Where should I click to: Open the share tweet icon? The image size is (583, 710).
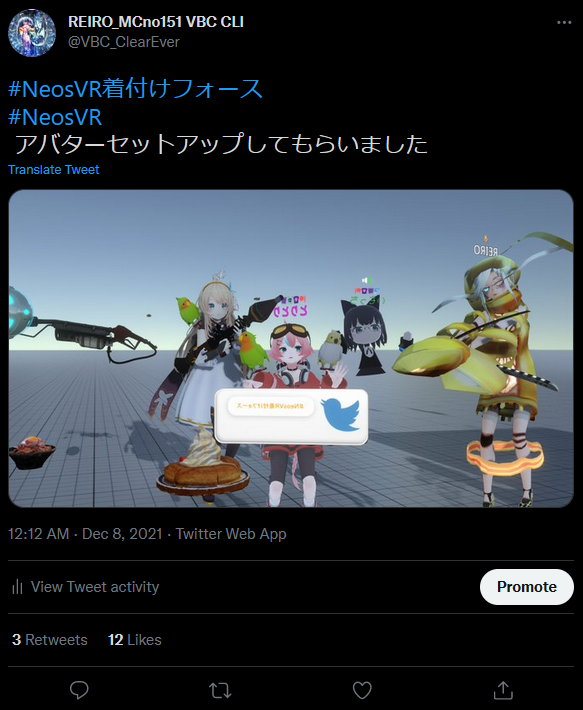pyautogui.click(x=503, y=691)
